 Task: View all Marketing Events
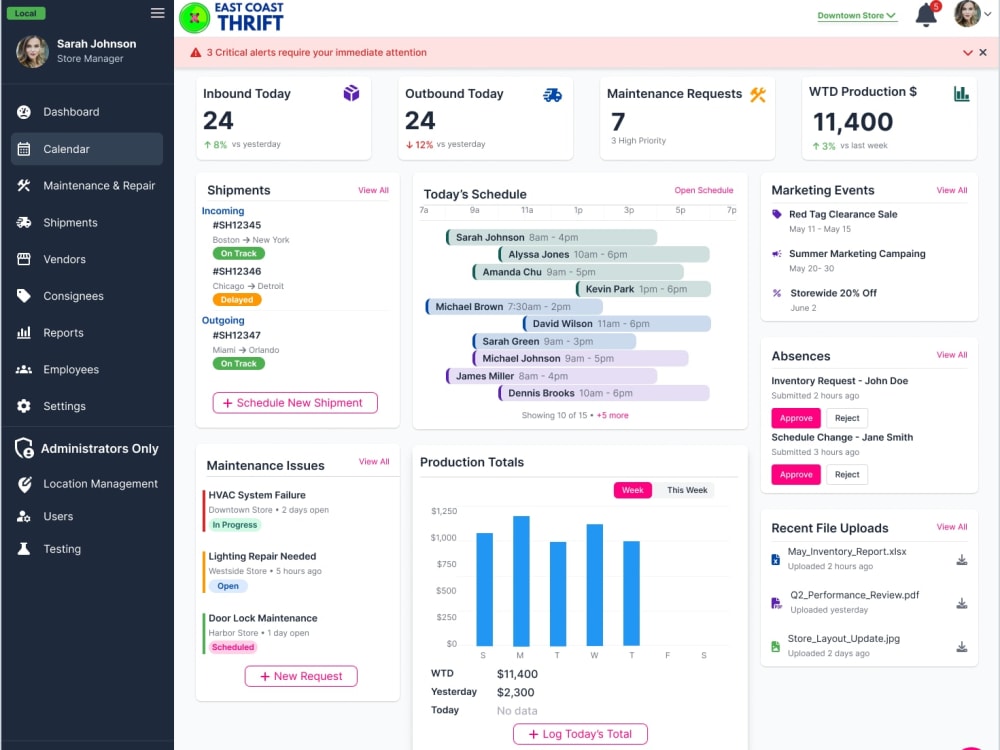(952, 190)
